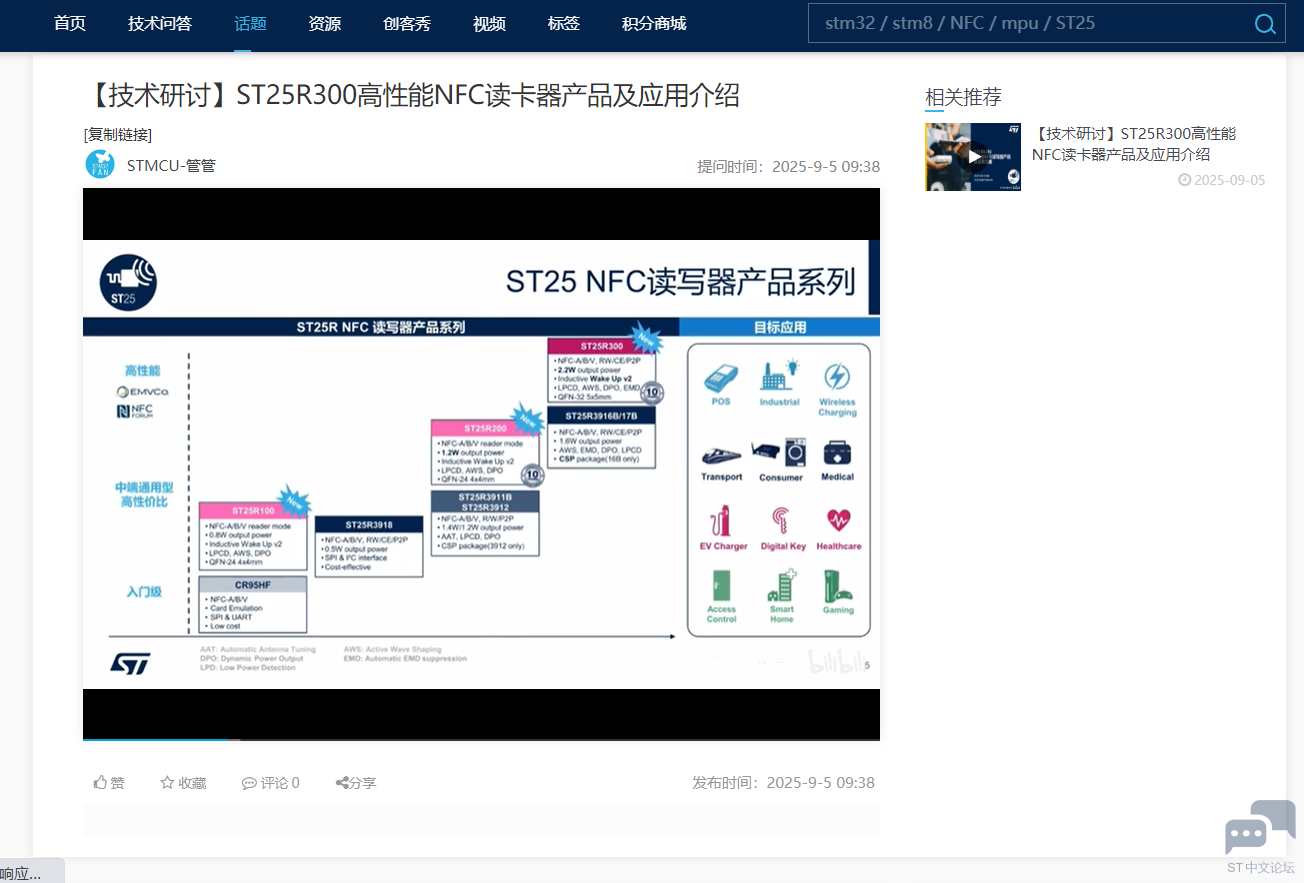
Task: Click the search magnifier icon
Action: pyautogui.click(x=1265, y=24)
